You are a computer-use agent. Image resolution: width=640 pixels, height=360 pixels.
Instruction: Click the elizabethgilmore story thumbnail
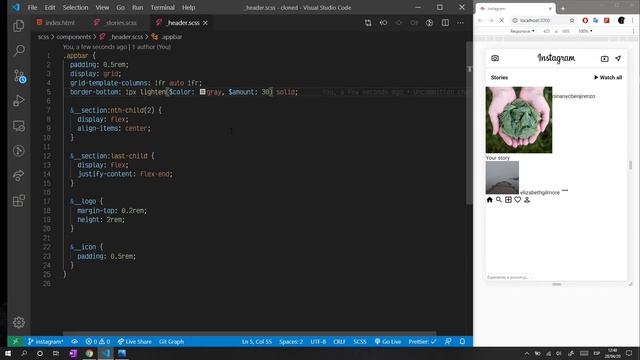(x=502, y=178)
